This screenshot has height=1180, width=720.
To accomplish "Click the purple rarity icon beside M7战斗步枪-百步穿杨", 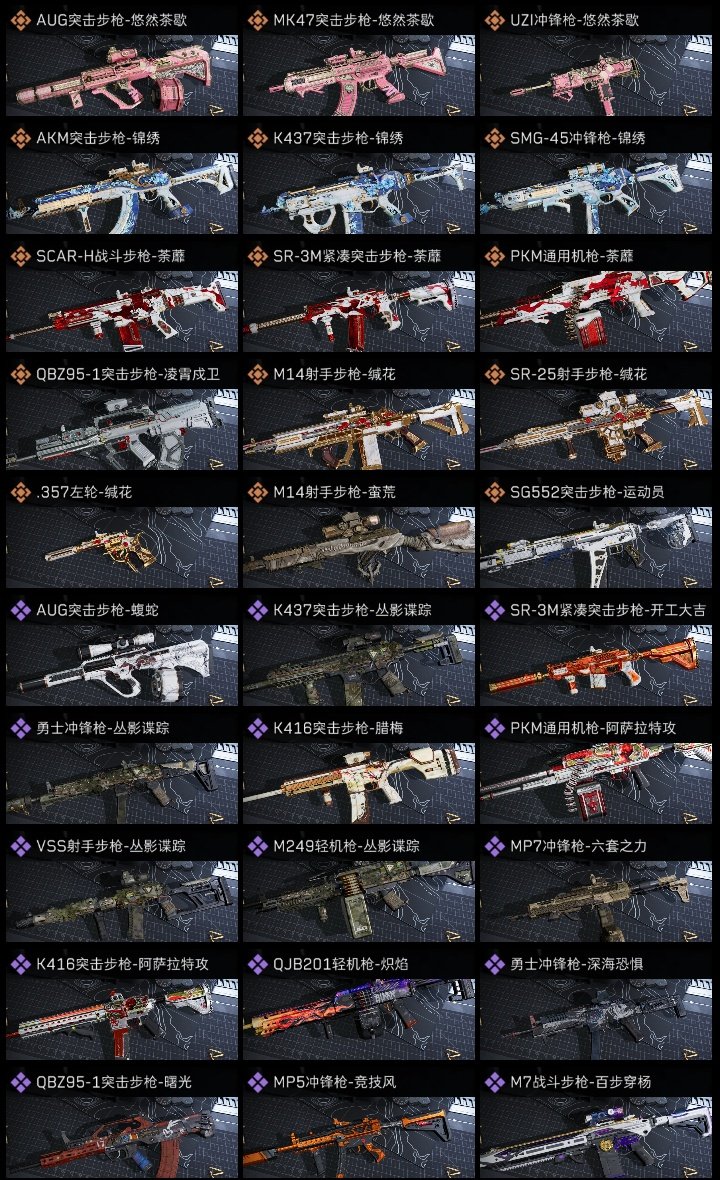I will 494,1082.
